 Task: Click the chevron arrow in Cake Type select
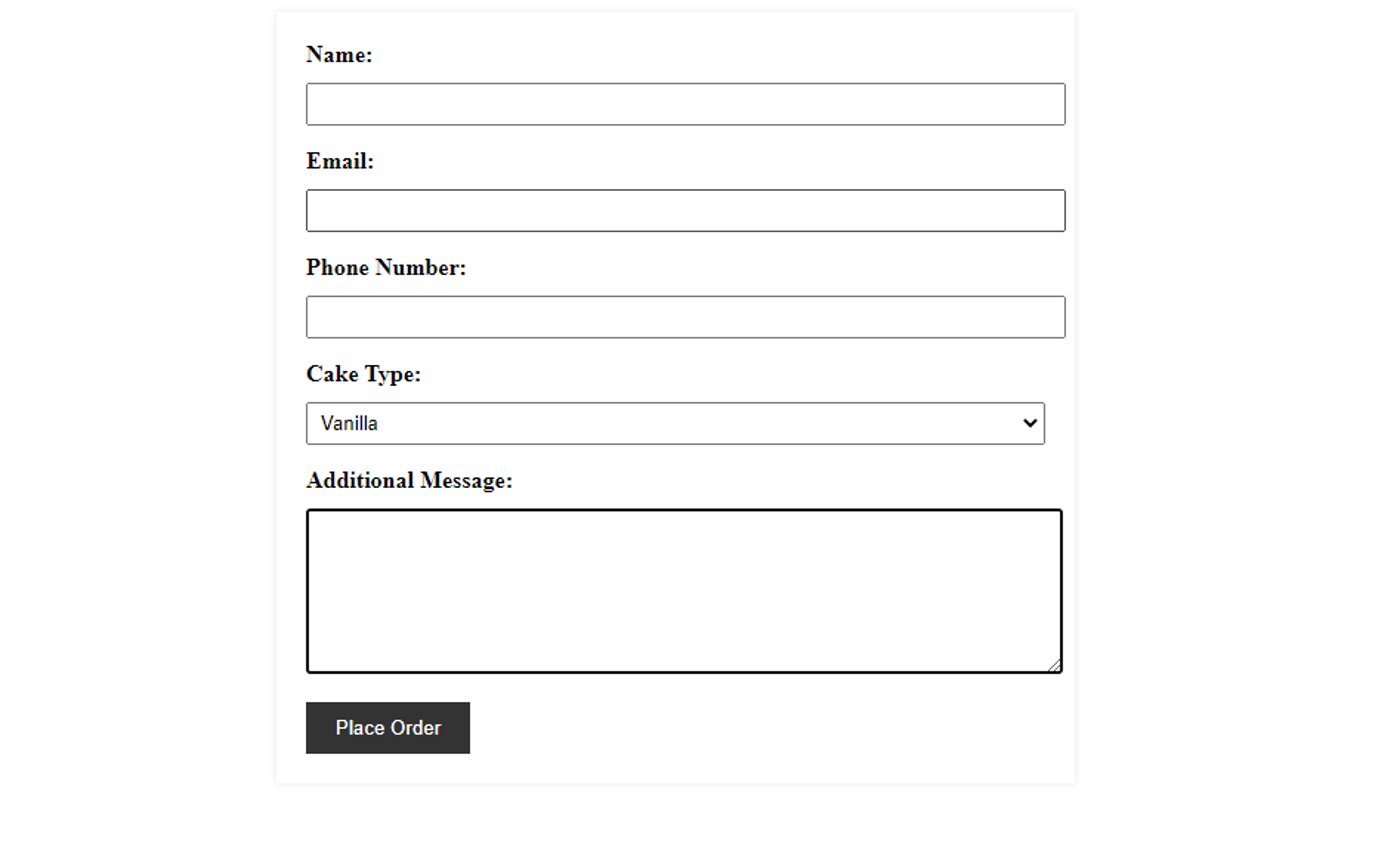[x=1030, y=423]
